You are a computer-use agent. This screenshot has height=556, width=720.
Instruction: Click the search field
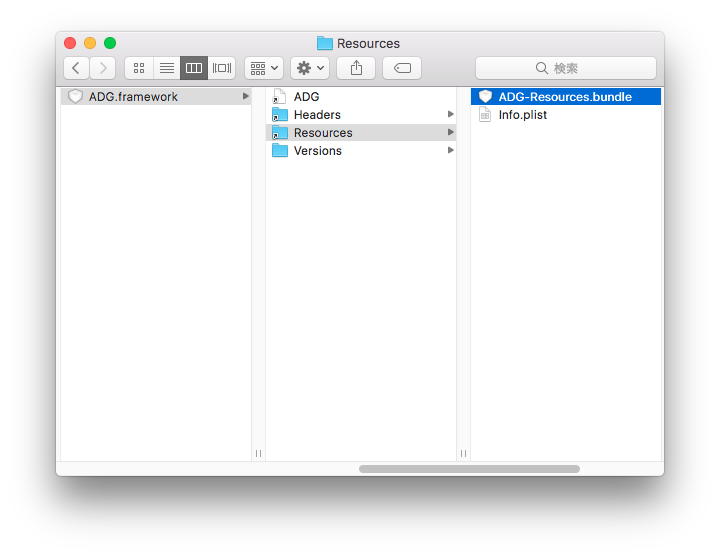point(565,68)
